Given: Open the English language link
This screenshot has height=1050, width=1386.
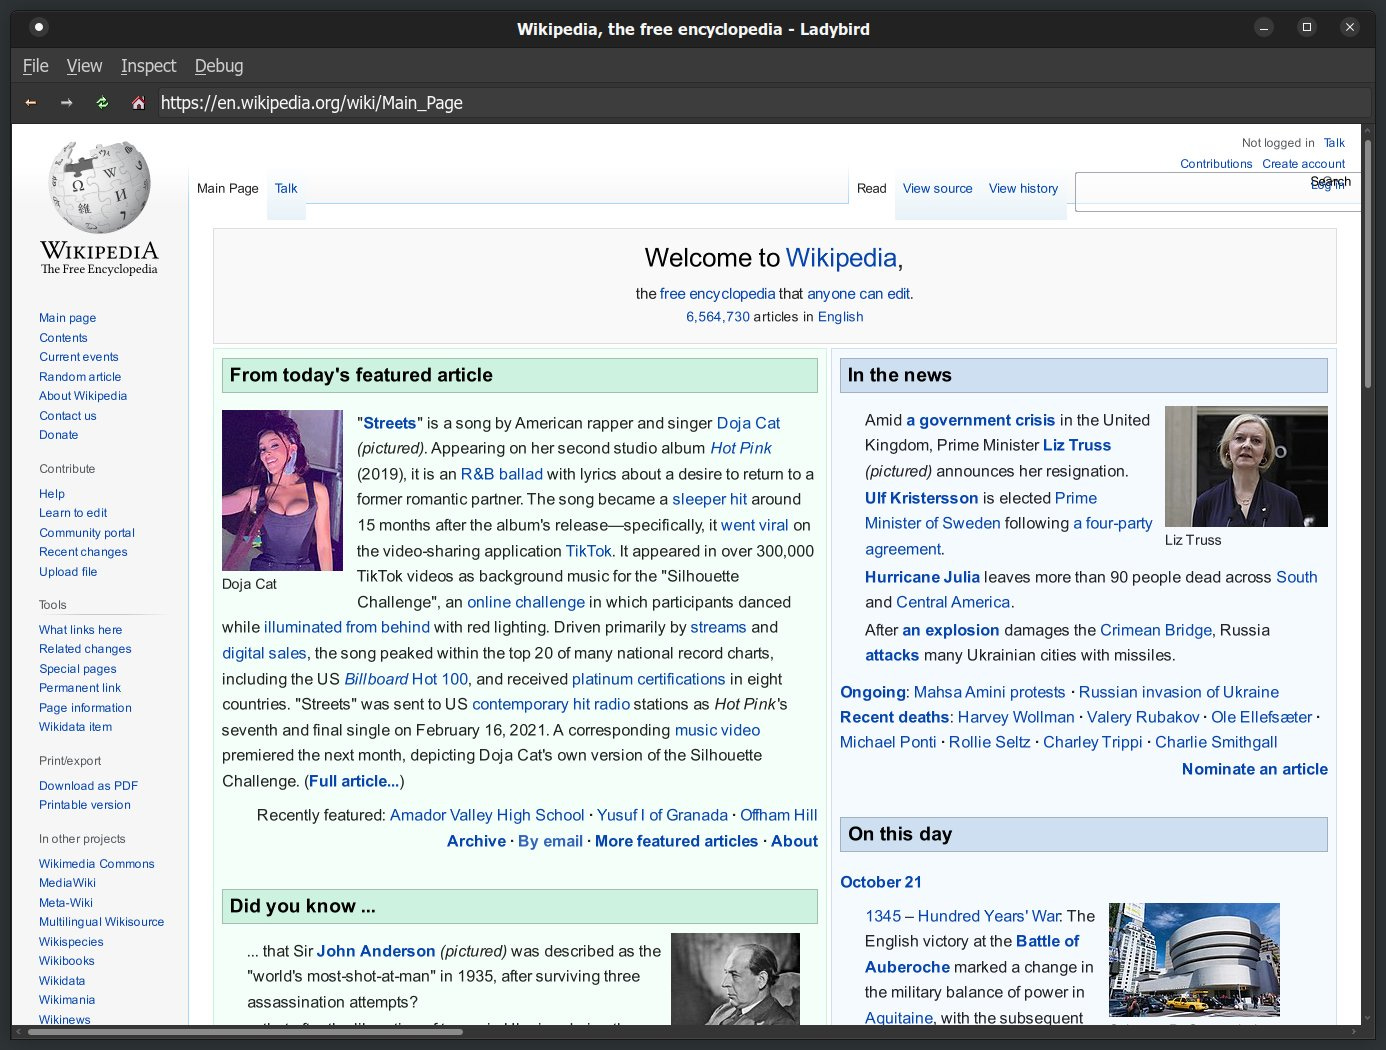Looking at the screenshot, I should coord(840,316).
